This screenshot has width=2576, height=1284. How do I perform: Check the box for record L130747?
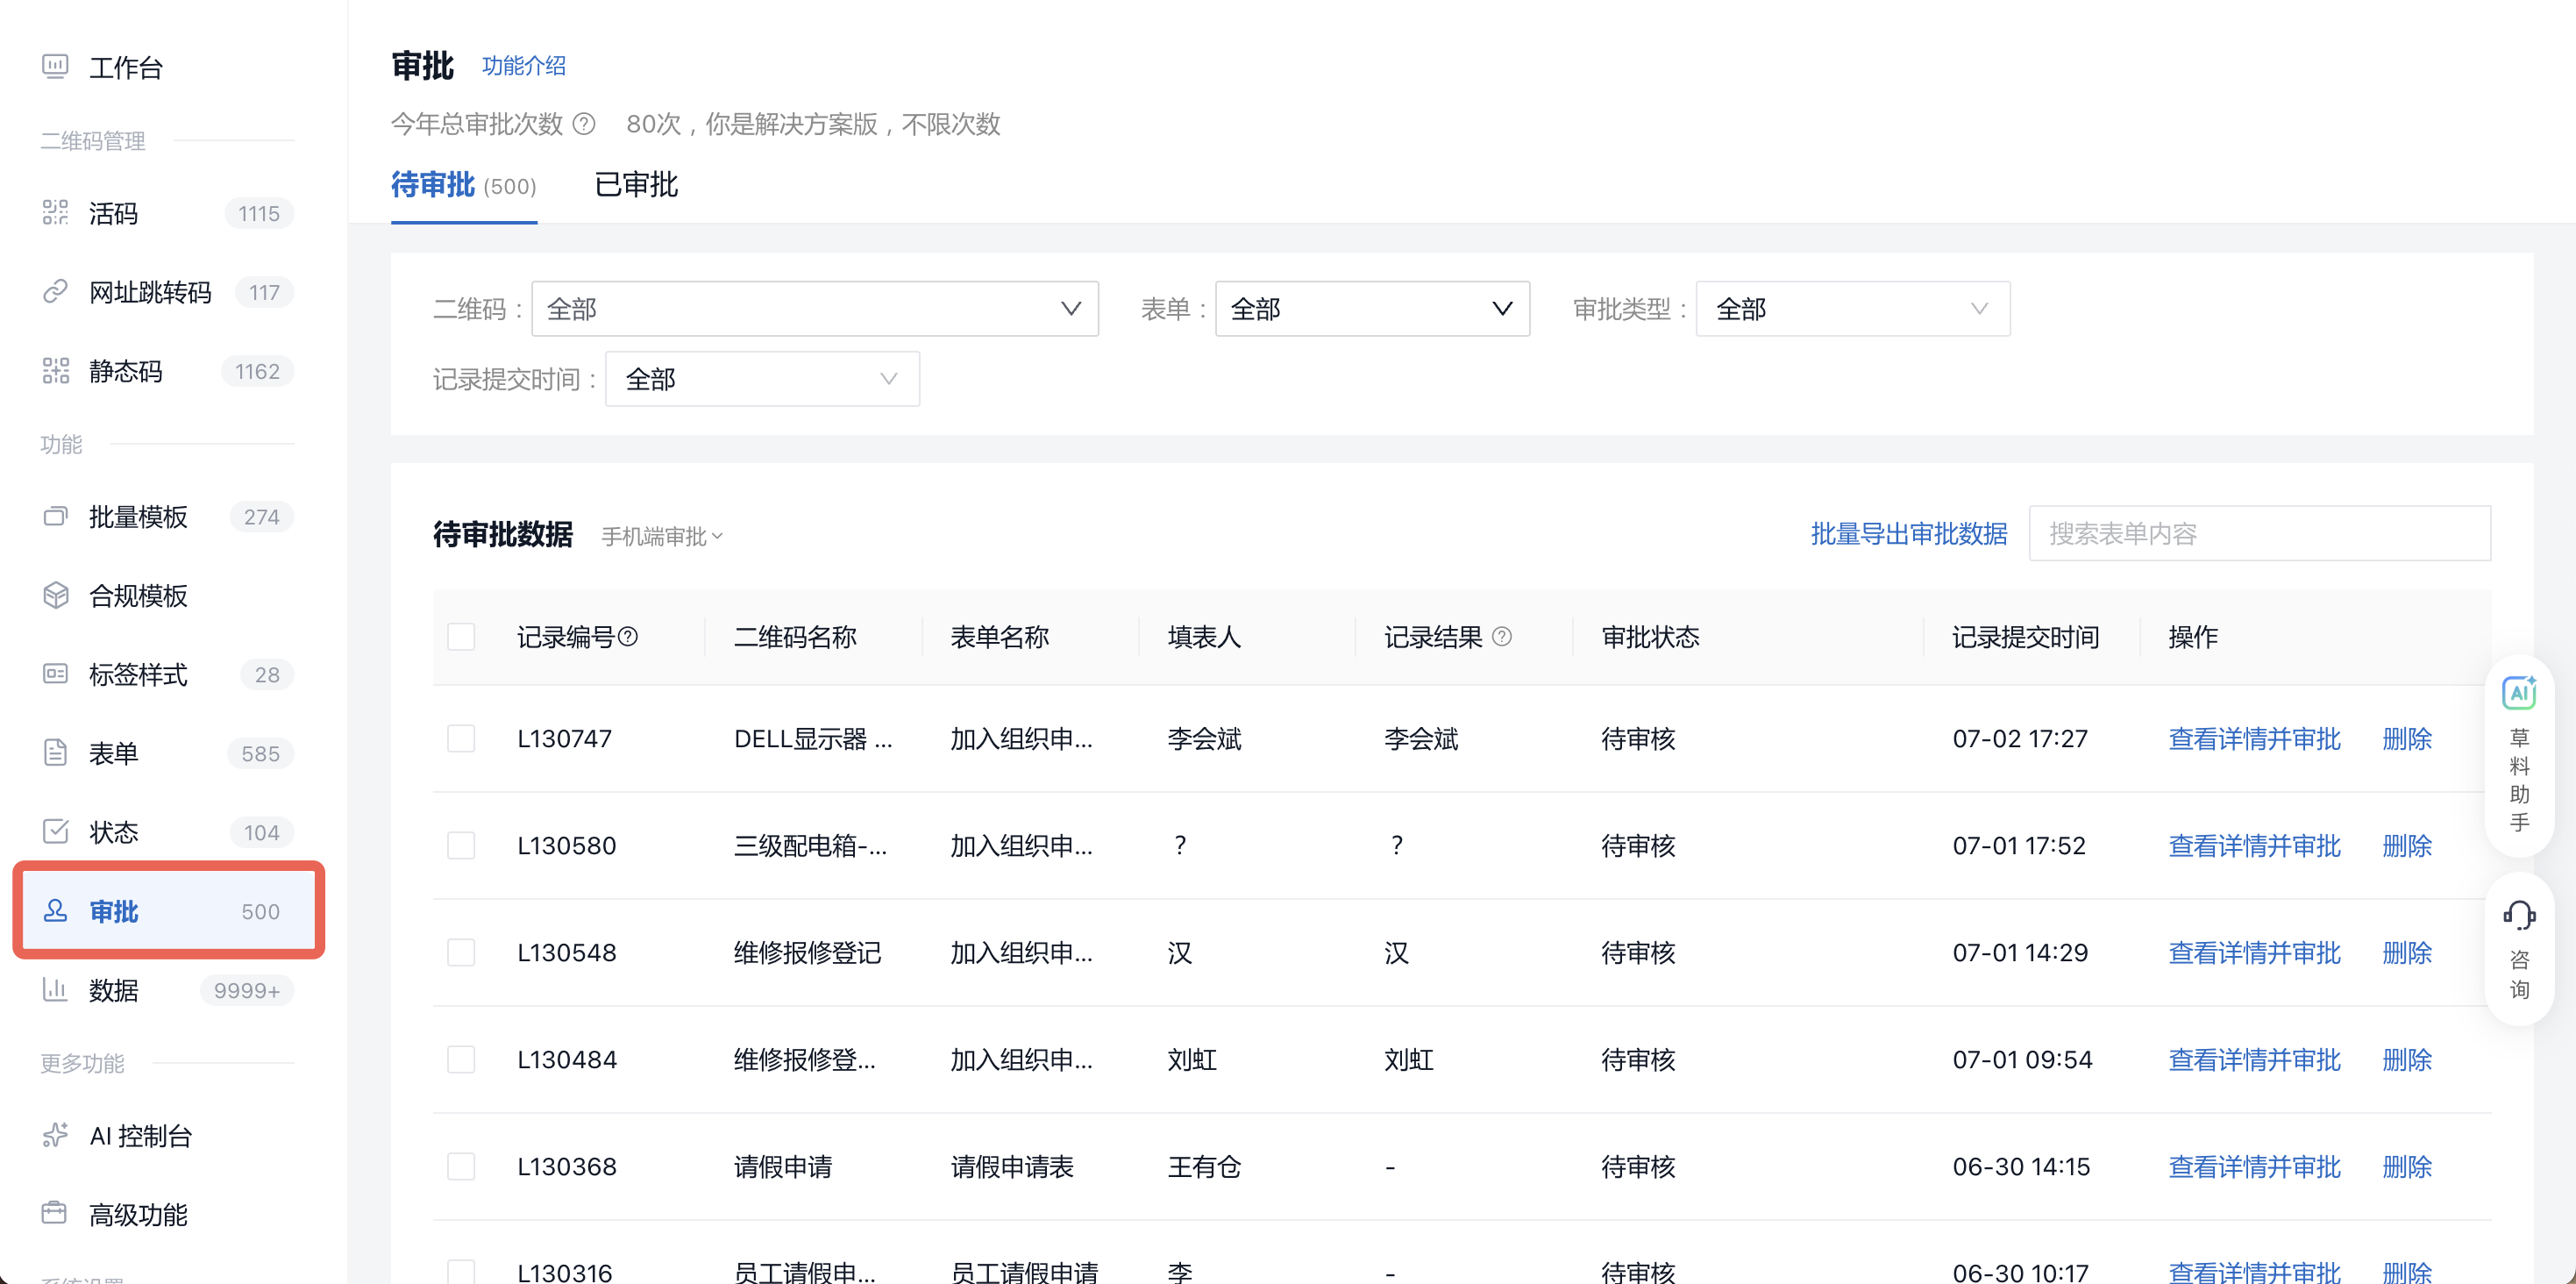461,739
